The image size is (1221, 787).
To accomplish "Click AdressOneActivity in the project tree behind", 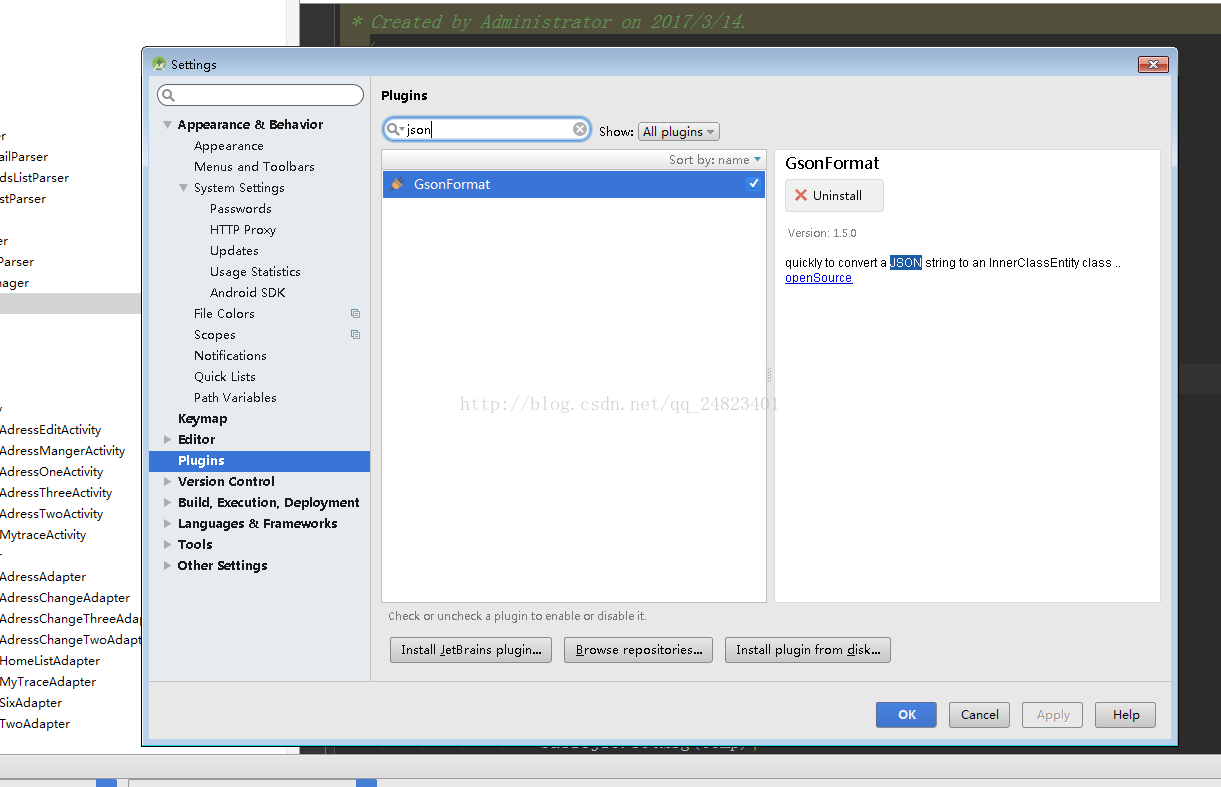I will click(51, 472).
